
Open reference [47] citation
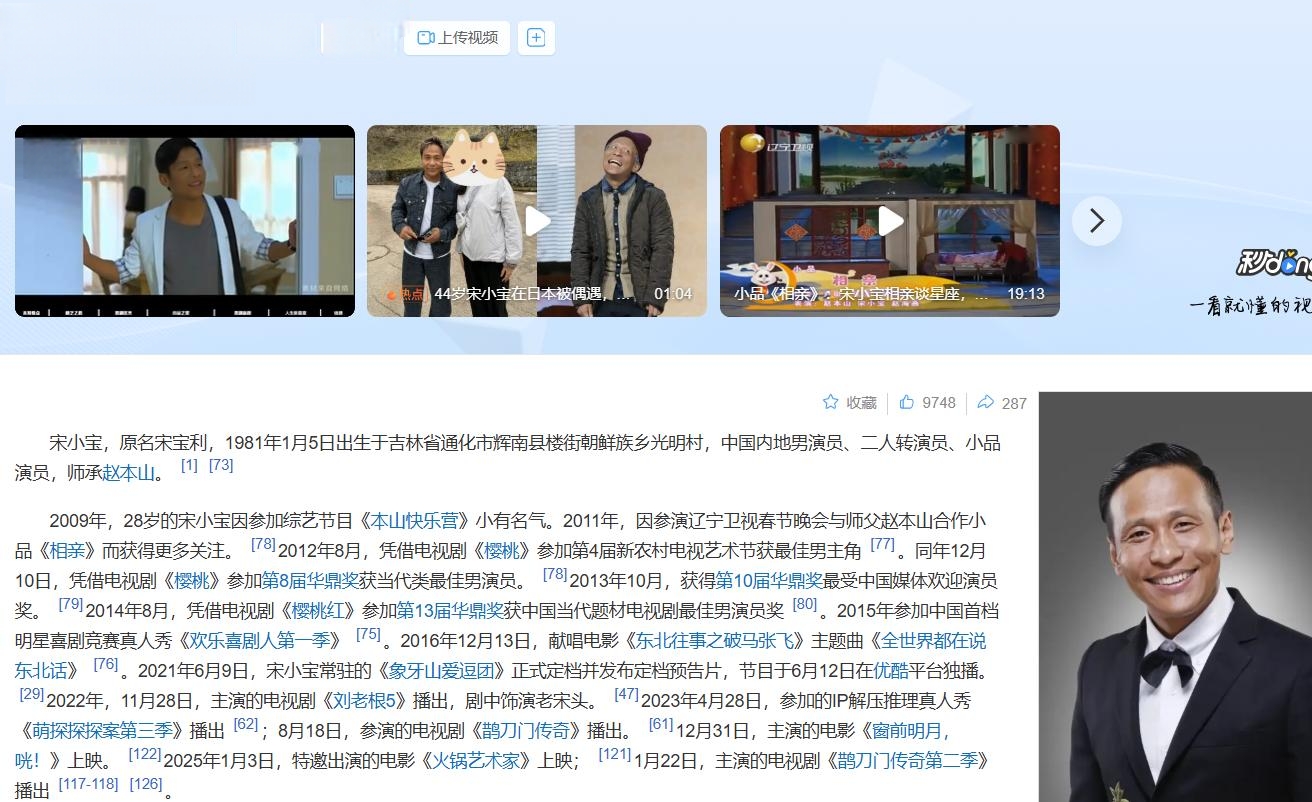[626, 694]
